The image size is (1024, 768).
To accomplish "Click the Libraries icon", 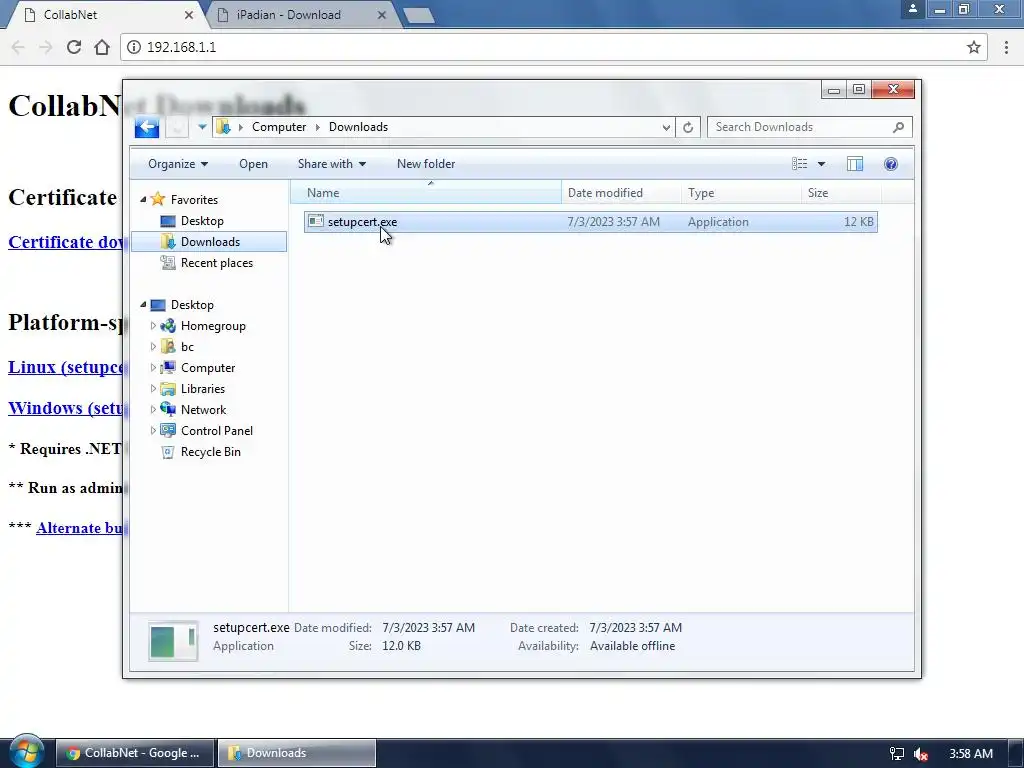I will point(168,389).
